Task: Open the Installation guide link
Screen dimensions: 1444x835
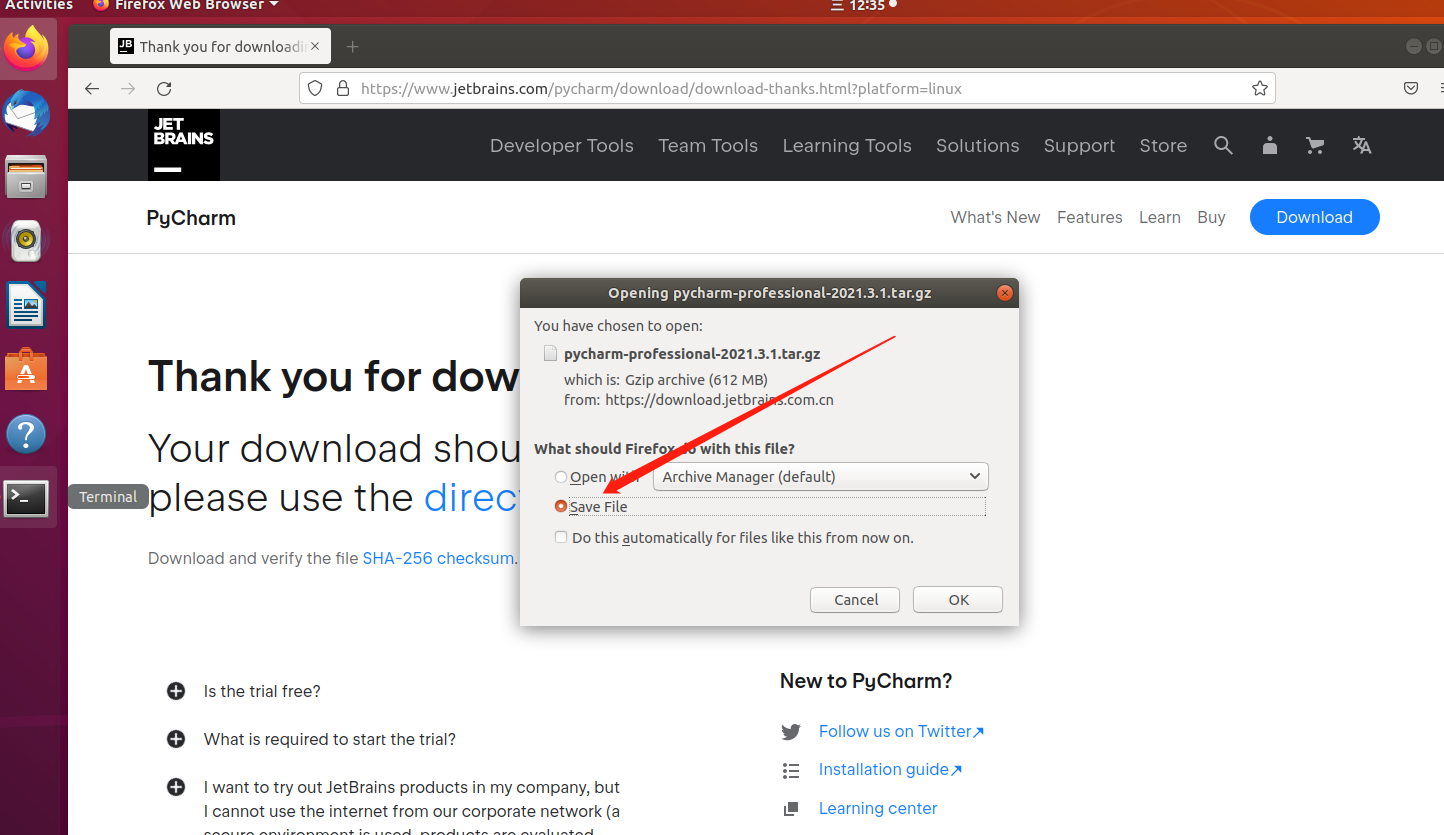Action: (890, 770)
